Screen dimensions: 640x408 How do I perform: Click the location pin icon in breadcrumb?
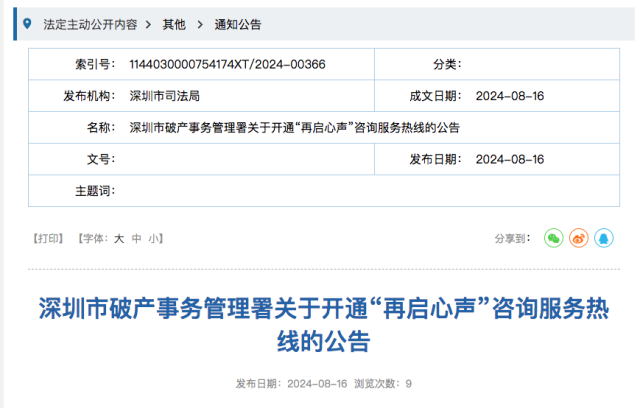click(27, 24)
